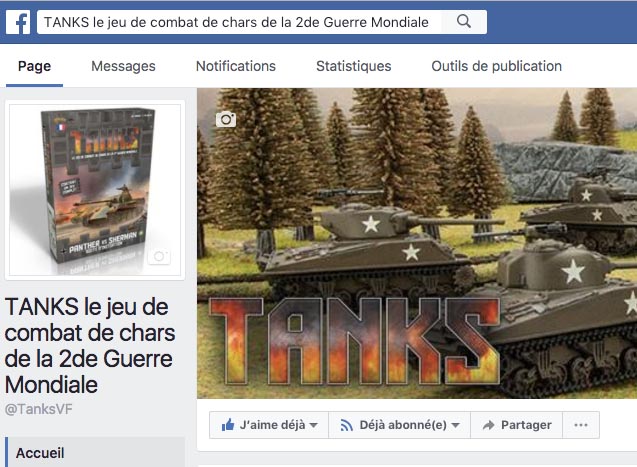The image size is (637, 467).
Task: Open the Notifications tab
Action: 236,66
